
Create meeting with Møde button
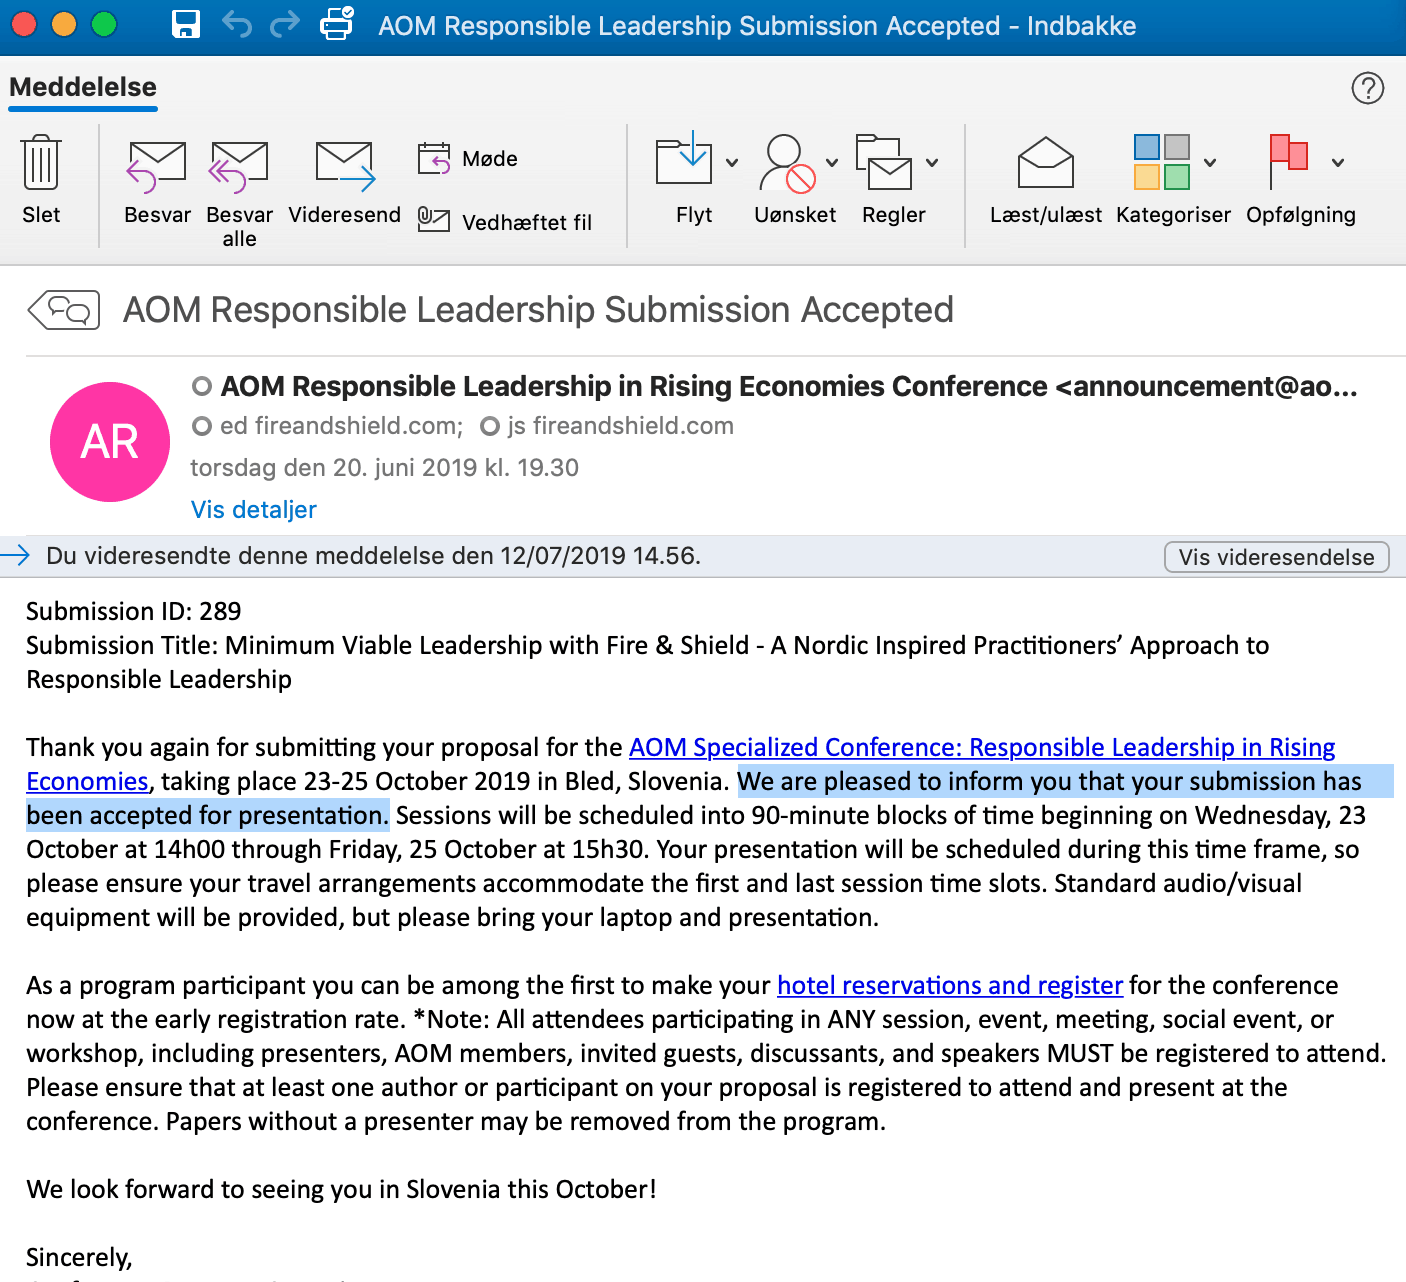pos(468,158)
